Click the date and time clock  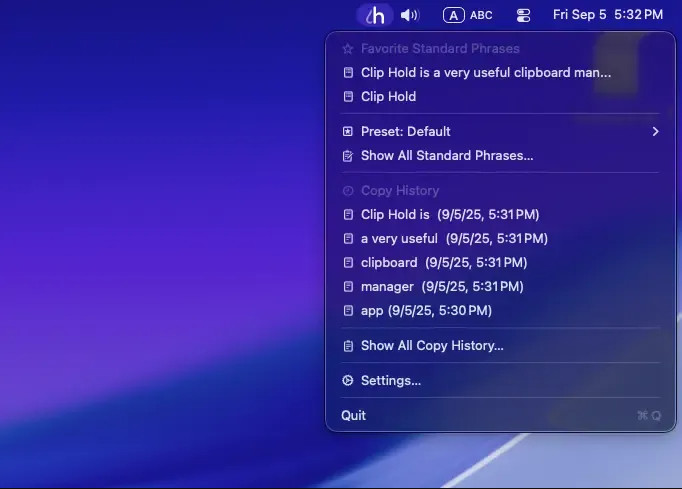608,15
